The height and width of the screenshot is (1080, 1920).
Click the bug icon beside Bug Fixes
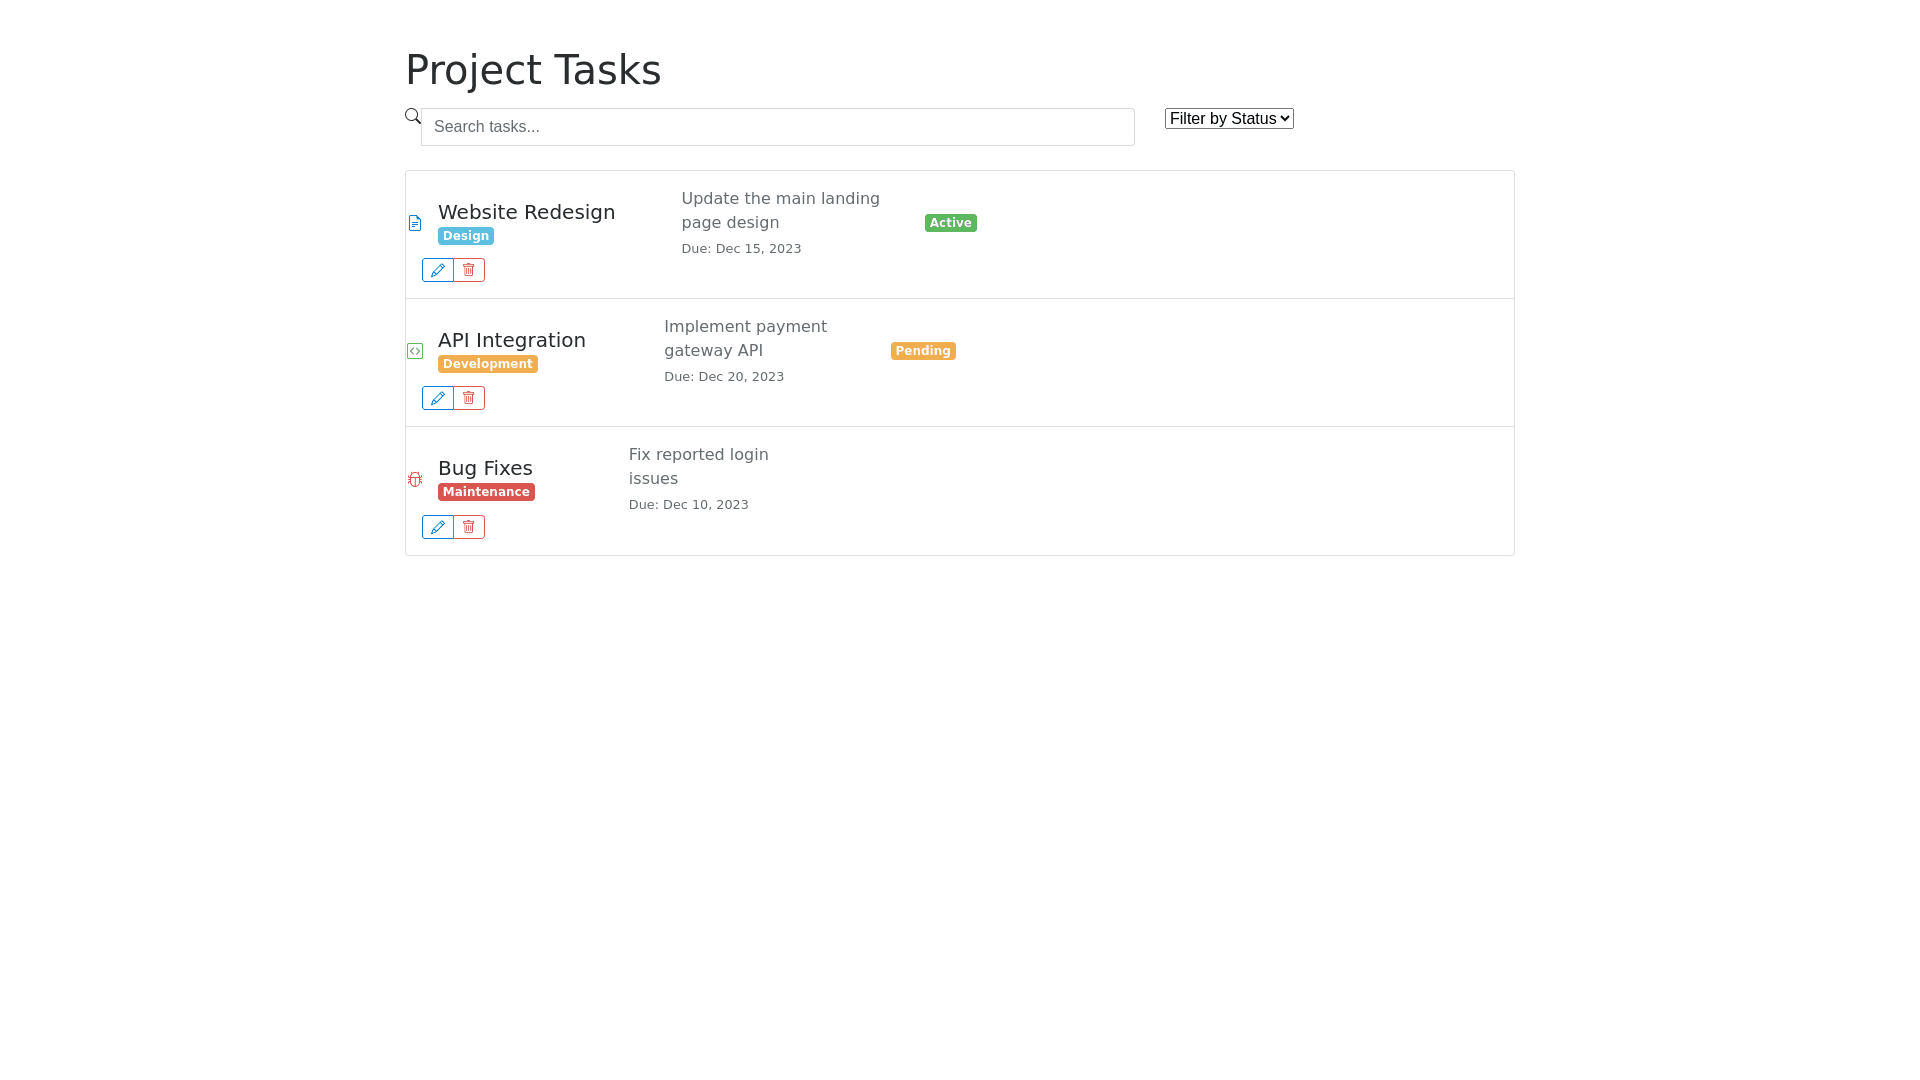[415, 479]
